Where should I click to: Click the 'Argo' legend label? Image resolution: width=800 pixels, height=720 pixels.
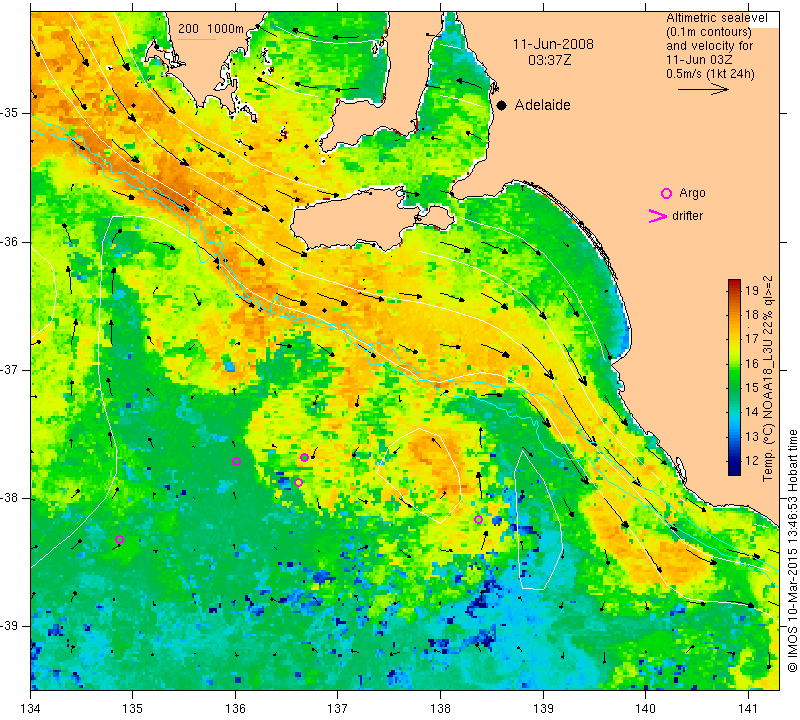coord(692,193)
